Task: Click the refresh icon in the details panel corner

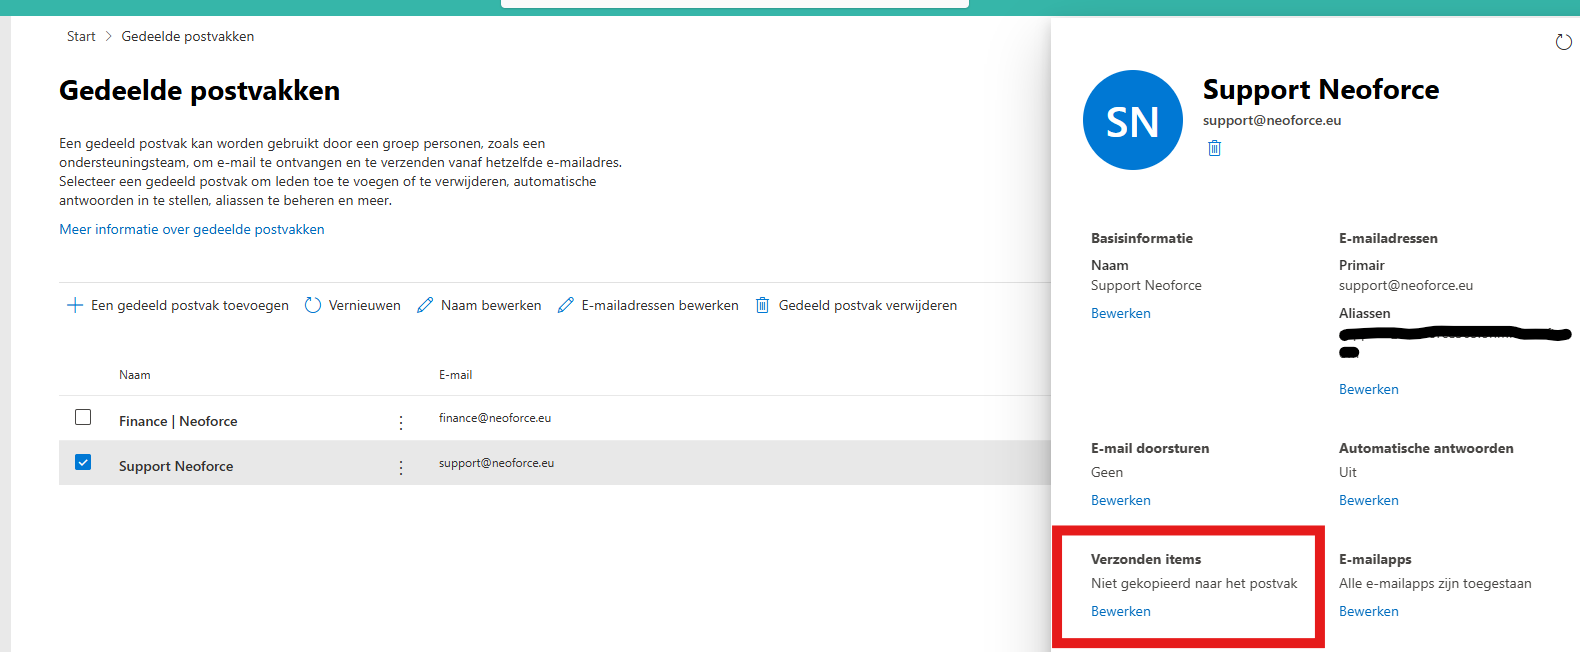Action: click(1564, 41)
